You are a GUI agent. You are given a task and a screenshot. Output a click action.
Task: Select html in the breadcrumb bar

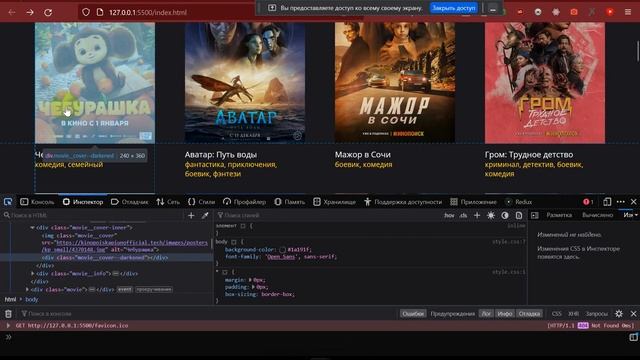[10, 299]
